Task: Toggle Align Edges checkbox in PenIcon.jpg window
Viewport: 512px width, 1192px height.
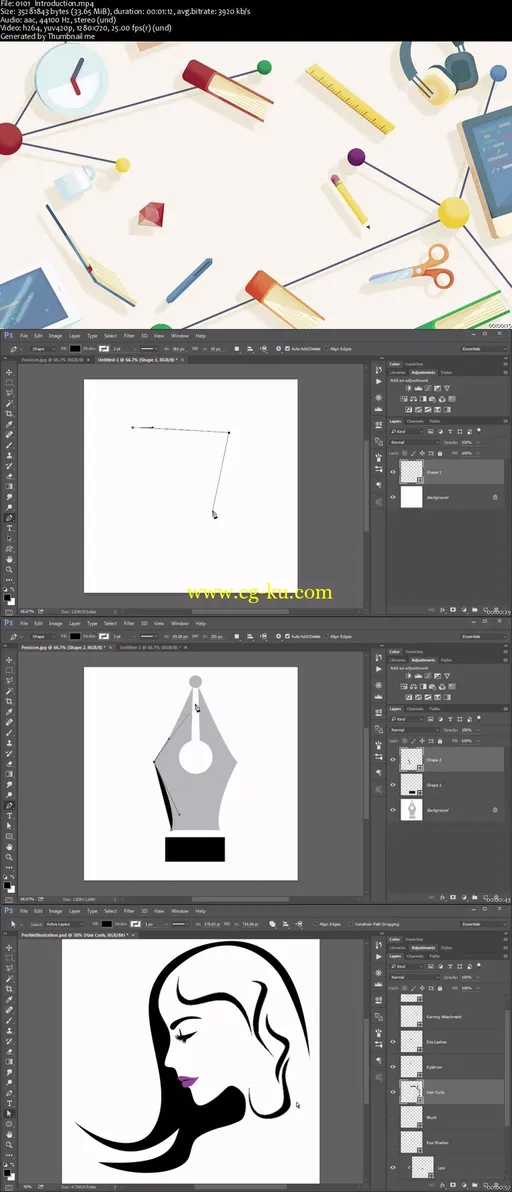Action: pos(327,637)
